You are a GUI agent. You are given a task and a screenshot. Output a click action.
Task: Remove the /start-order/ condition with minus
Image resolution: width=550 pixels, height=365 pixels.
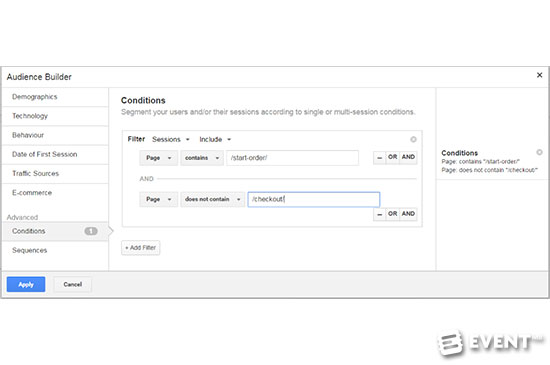(379, 157)
